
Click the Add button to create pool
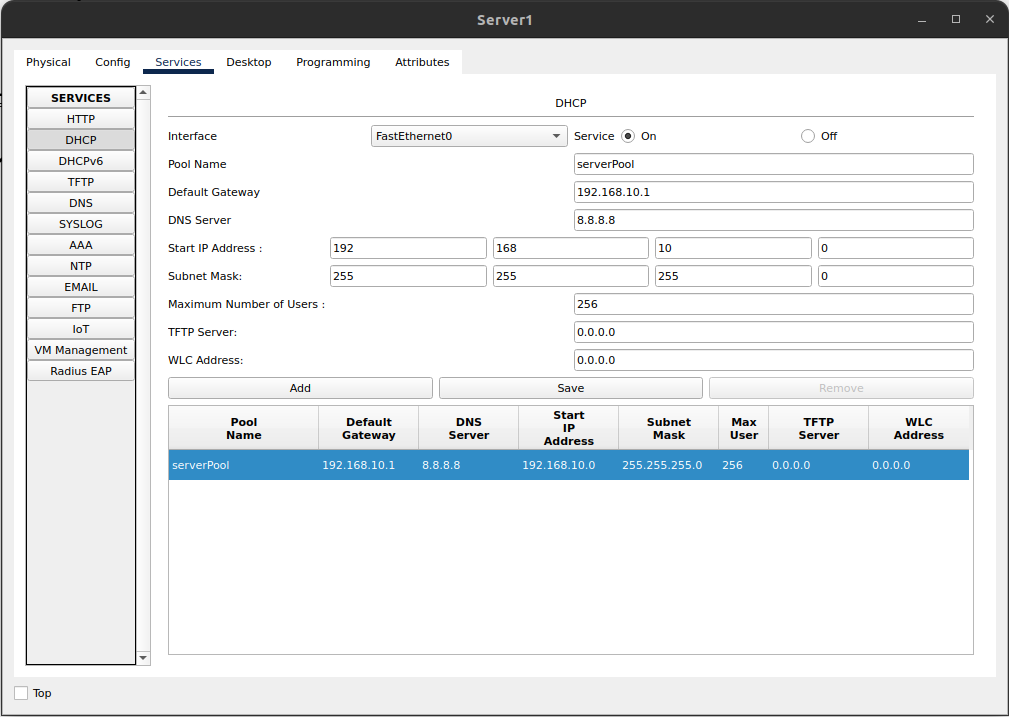click(300, 388)
